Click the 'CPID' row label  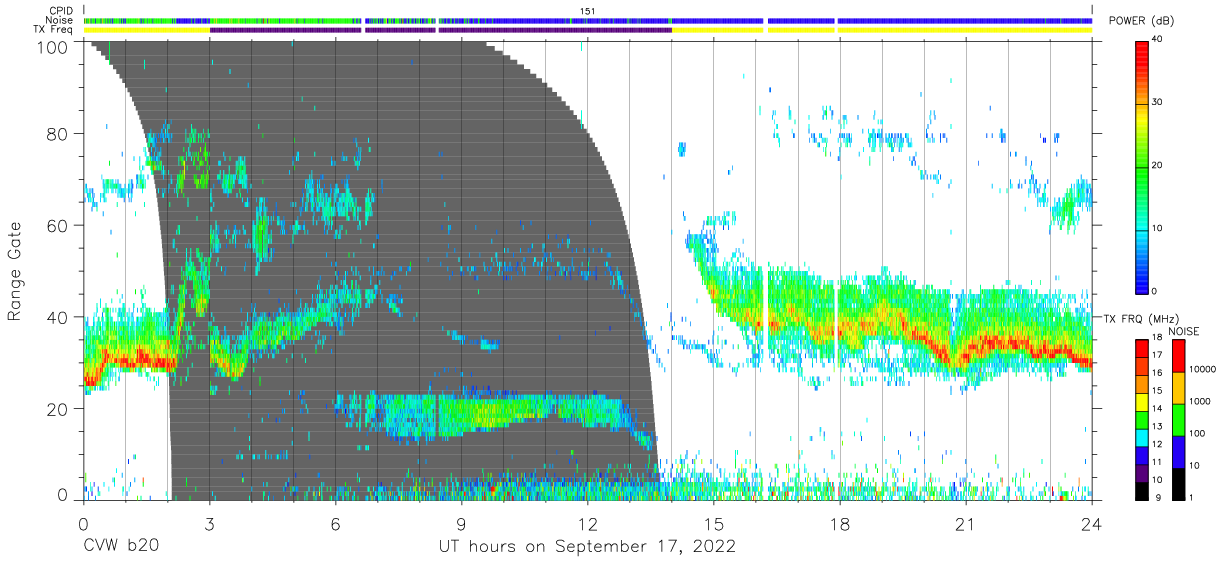click(x=62, y=11)
